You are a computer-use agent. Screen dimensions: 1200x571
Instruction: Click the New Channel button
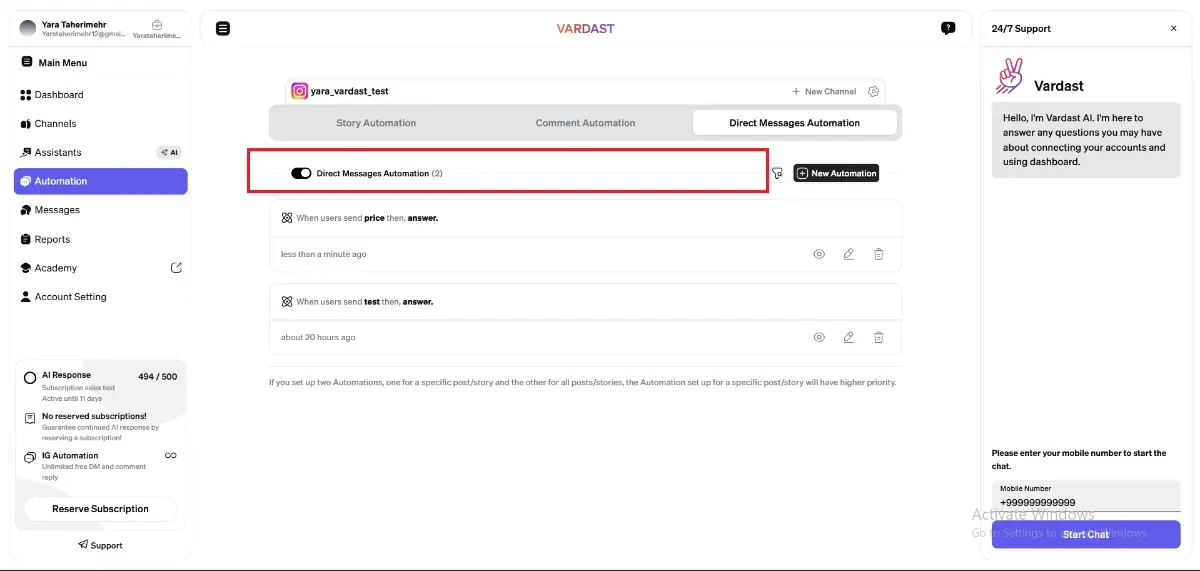tap(824, 91)
